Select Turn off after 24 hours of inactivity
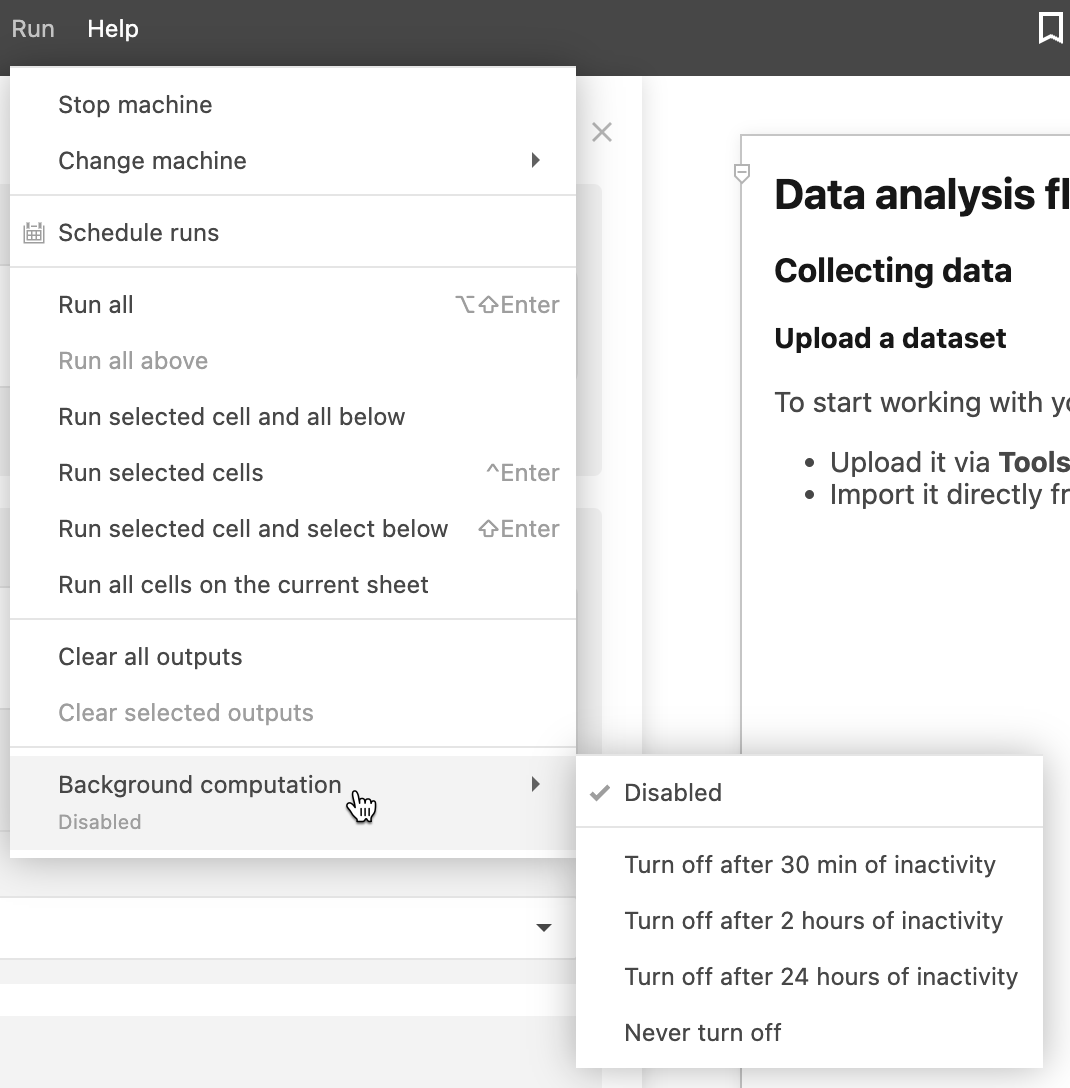Viewport: 1070px width, 1088px height. tap(821, 976)
